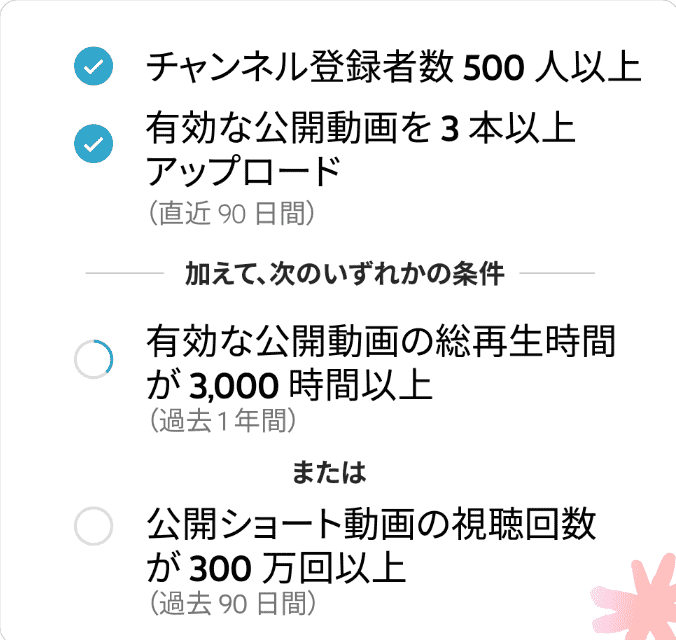Click the bold 3,000 時間以上 figure
The image size is (676, 640).
tap(310, 385)
